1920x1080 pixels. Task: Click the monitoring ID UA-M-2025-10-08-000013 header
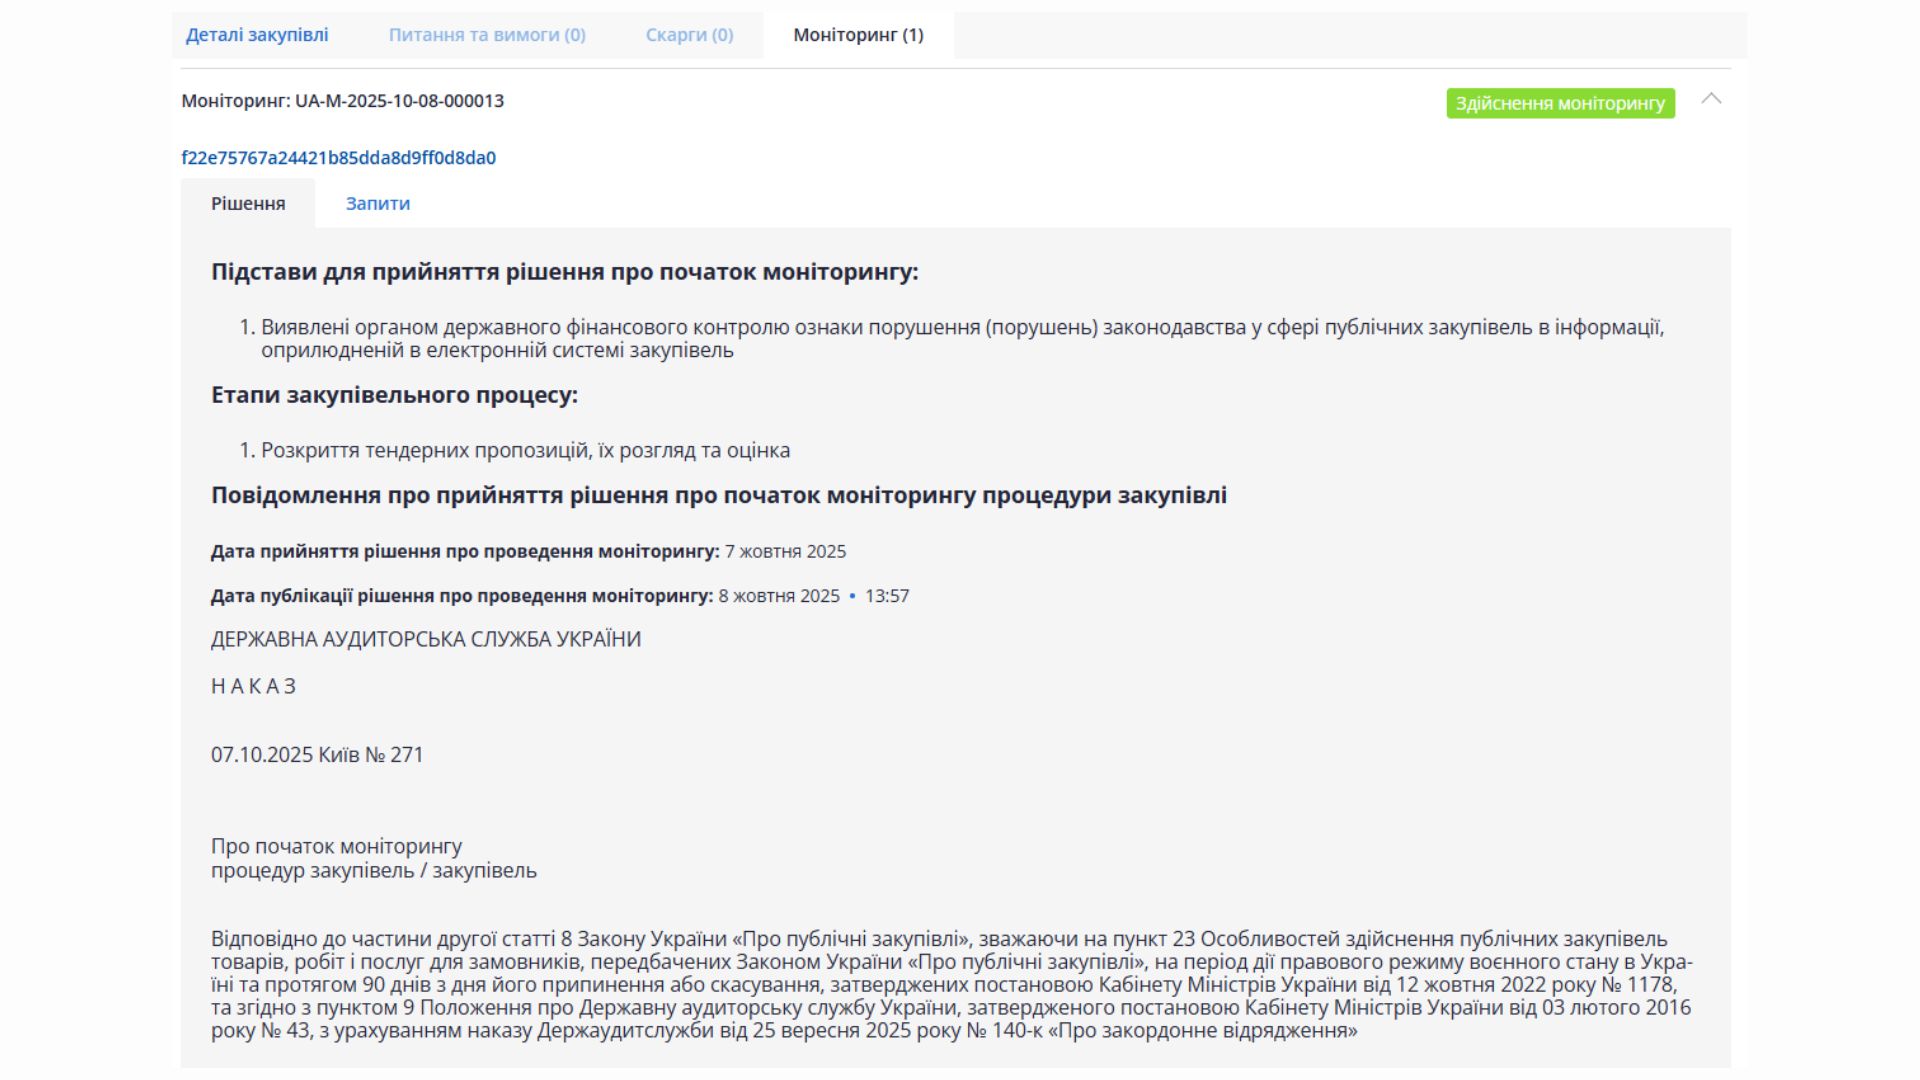342,101
